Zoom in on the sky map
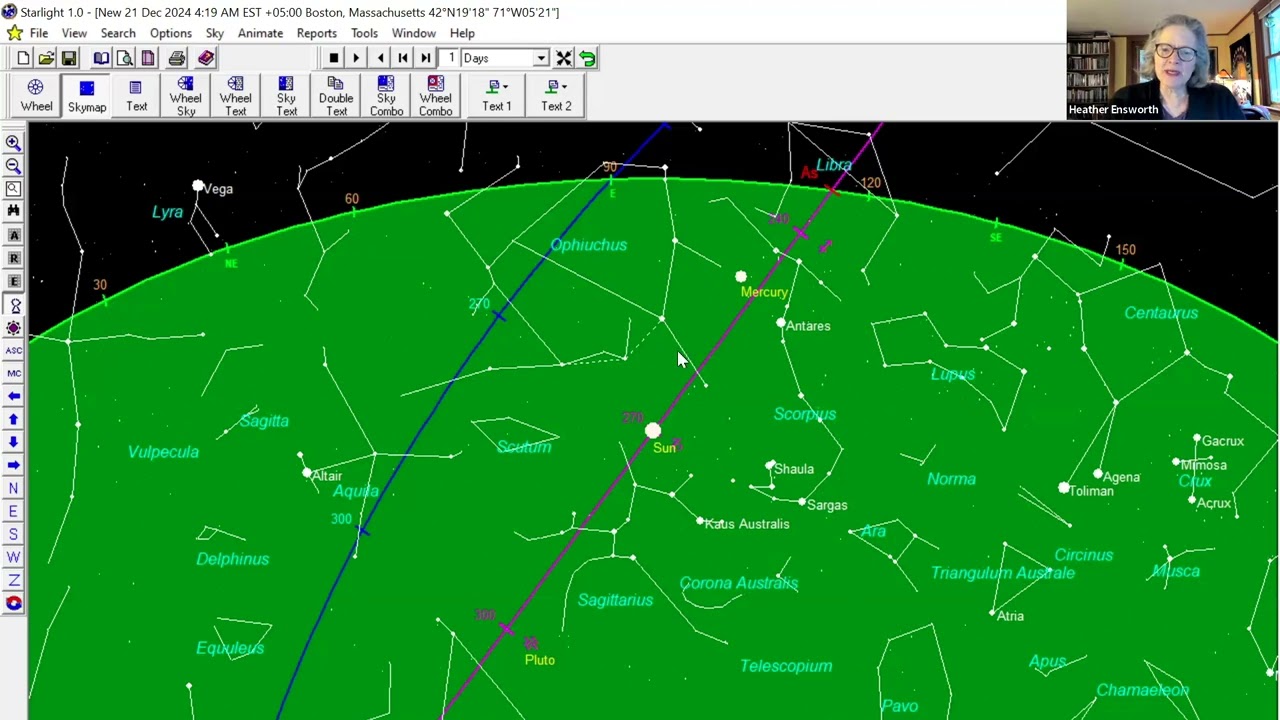 tap(13, 143)
